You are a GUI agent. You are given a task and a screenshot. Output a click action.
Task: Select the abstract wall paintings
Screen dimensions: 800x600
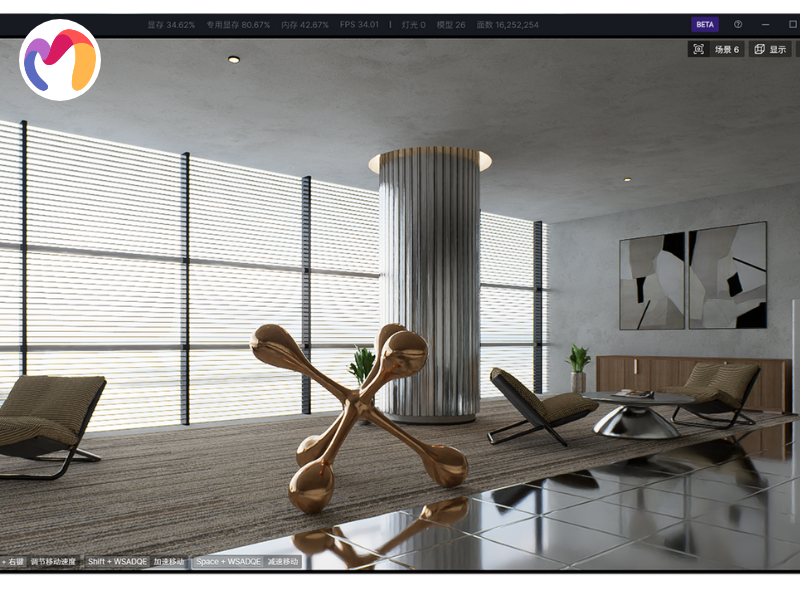point(692,276)
